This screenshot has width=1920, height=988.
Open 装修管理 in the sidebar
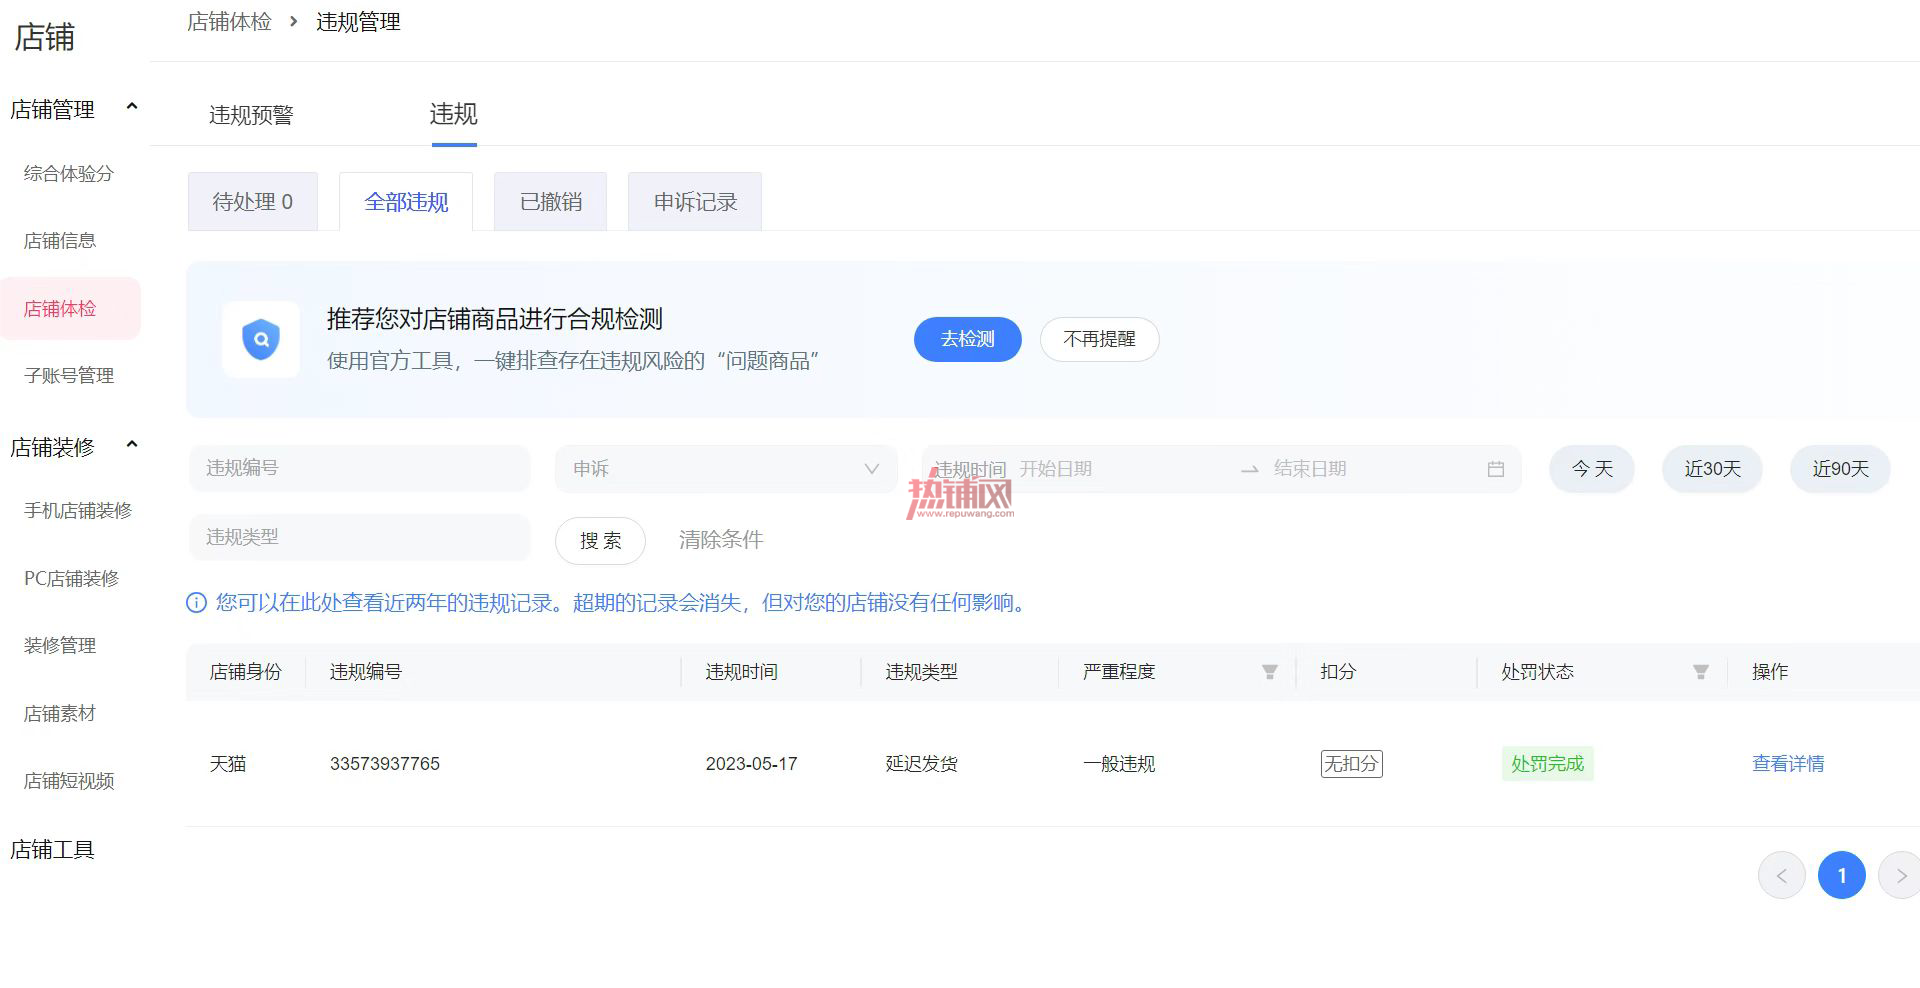[x=60, y=646]
